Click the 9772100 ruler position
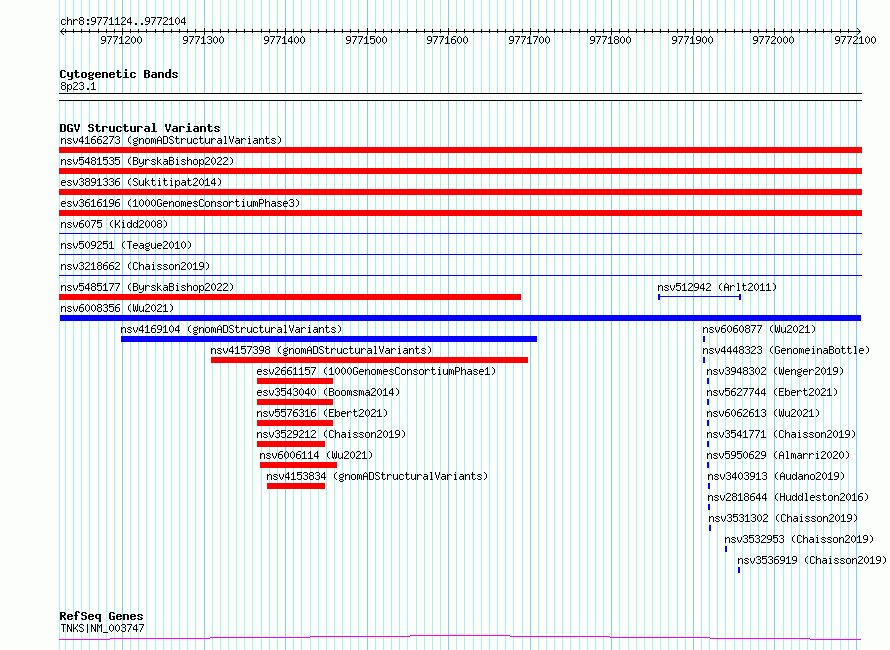The width and height of the screenshot is (890, 650). pyautogui.click(x=856, y=40)
